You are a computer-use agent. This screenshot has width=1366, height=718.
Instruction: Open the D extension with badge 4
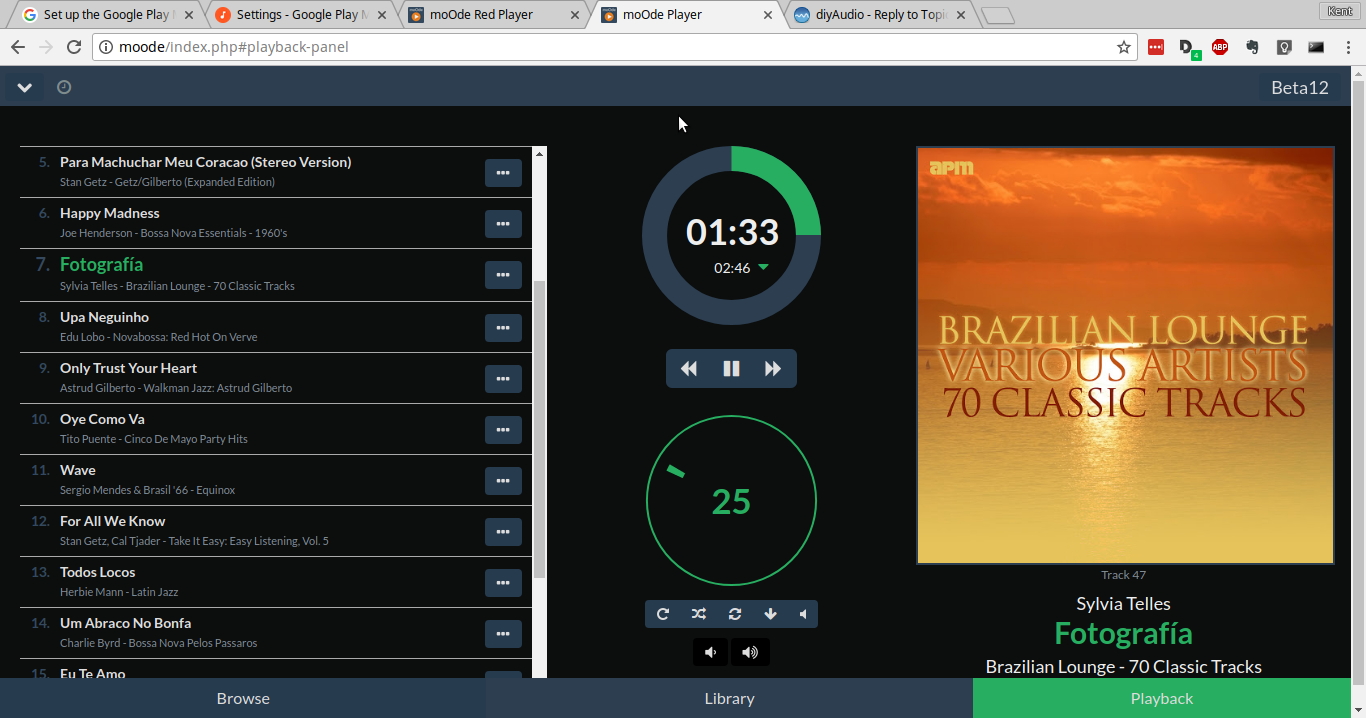(1188, 48)
